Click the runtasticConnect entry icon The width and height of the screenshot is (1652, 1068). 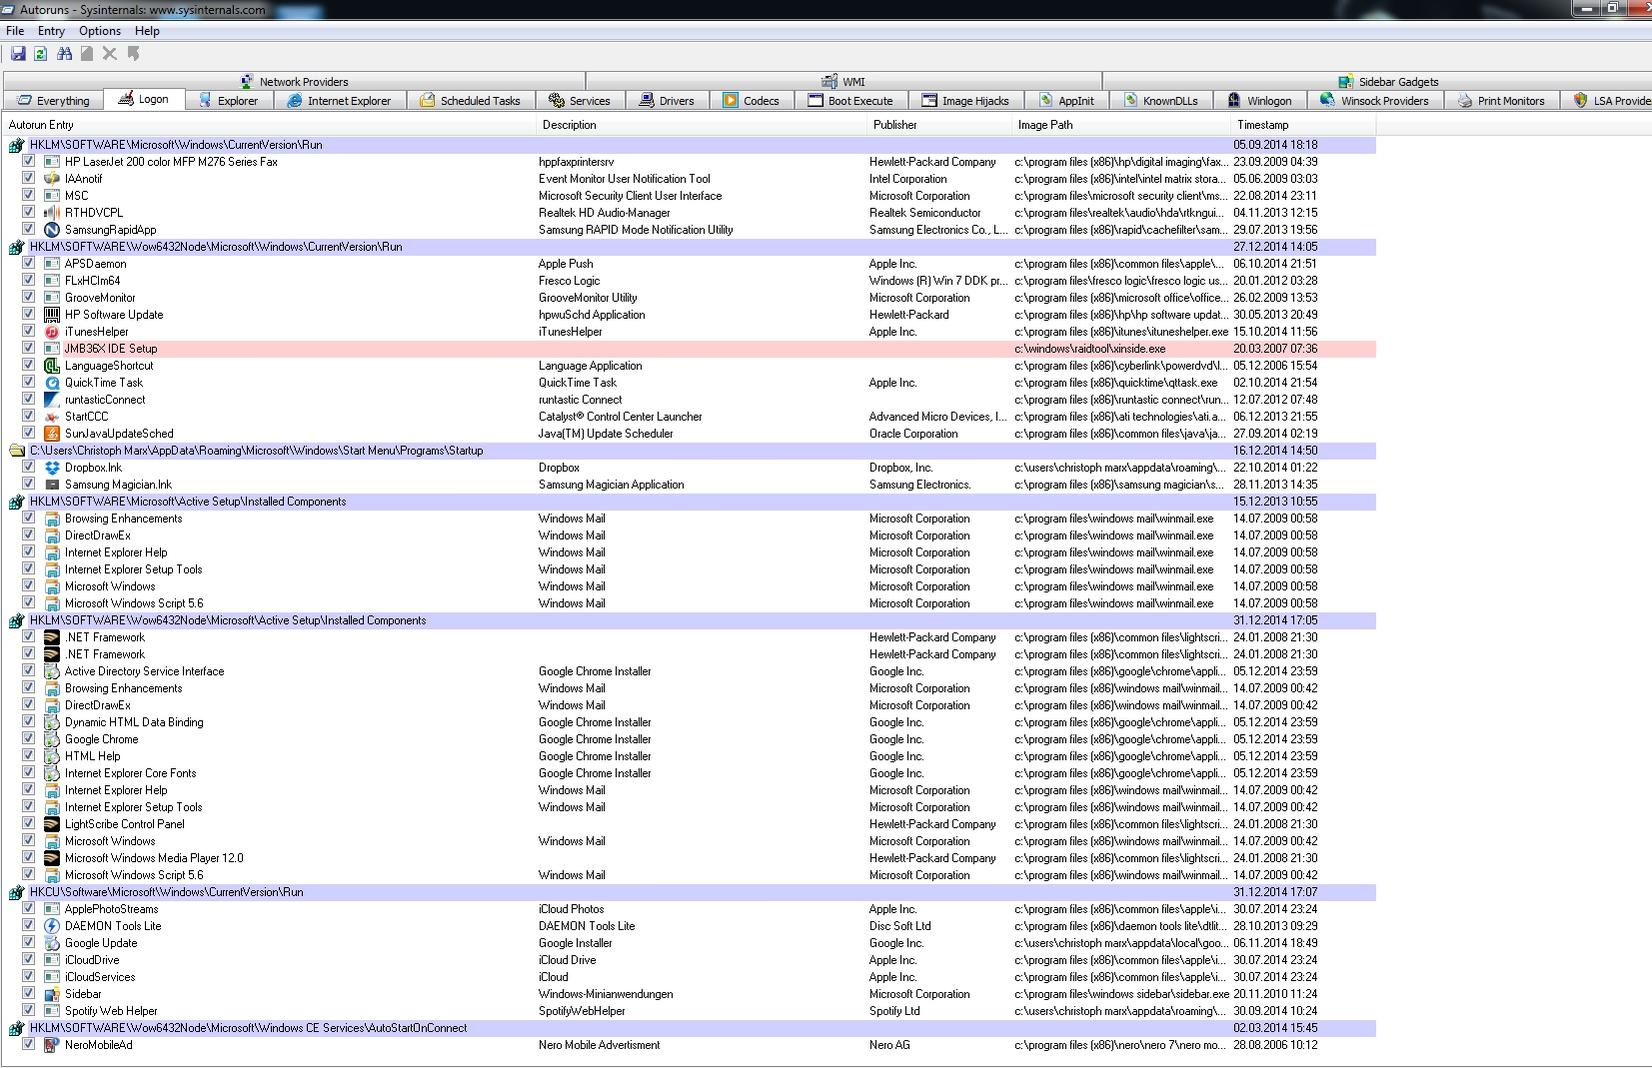click(52, 400)
